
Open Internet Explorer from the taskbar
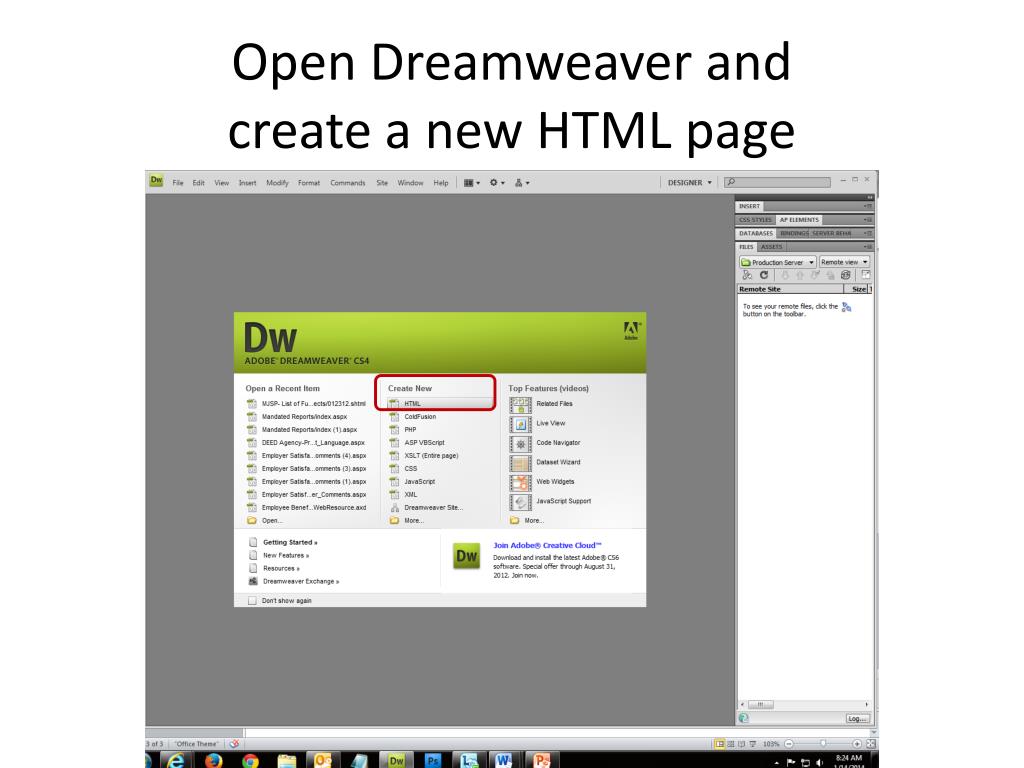pos(174,761)
